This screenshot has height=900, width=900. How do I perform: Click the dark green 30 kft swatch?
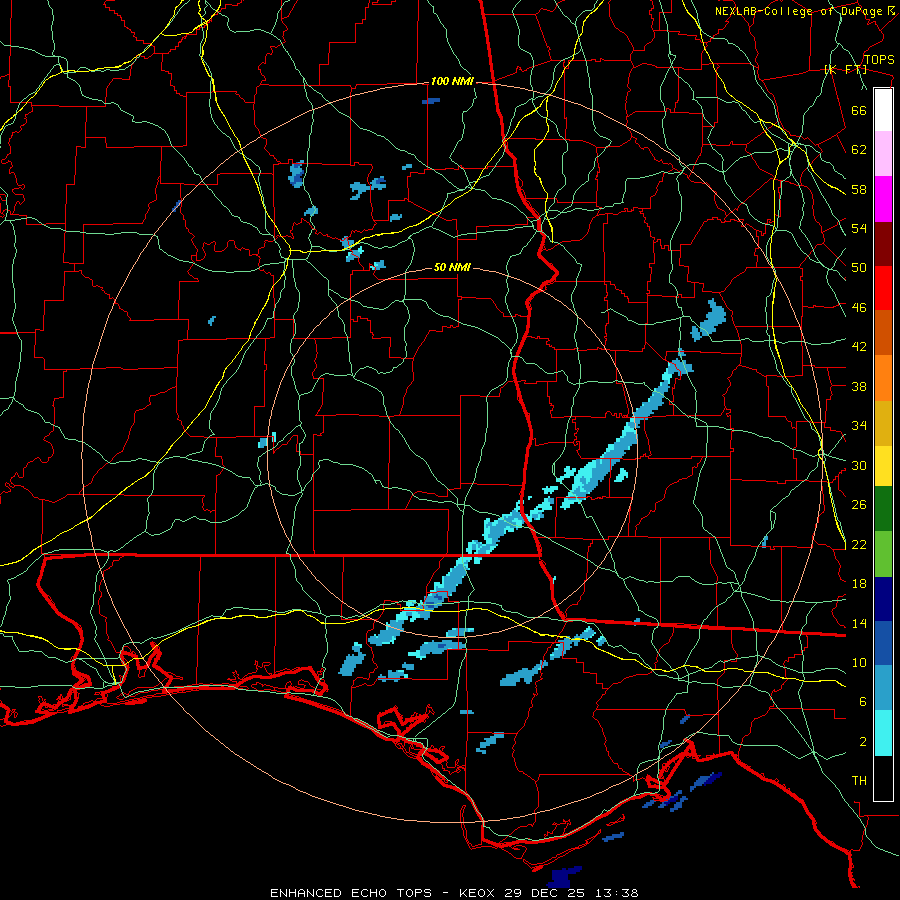click(883, 509)
